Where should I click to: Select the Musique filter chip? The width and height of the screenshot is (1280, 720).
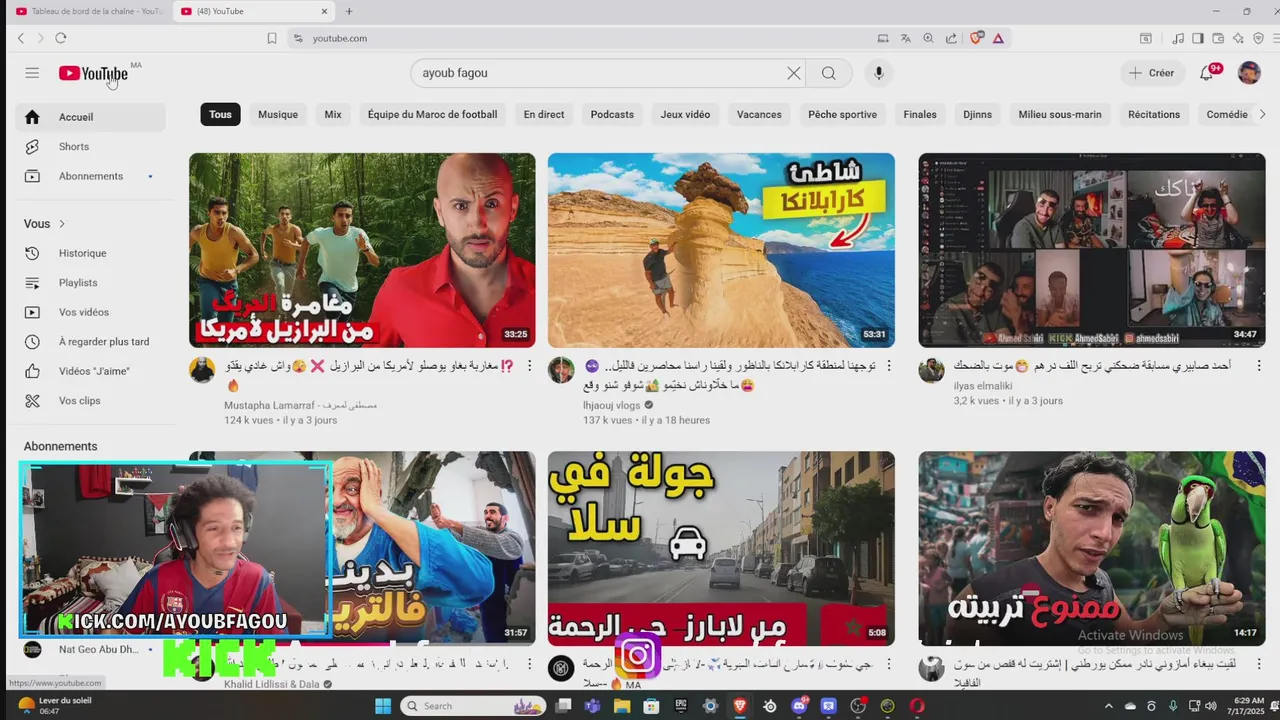[278, 114]
